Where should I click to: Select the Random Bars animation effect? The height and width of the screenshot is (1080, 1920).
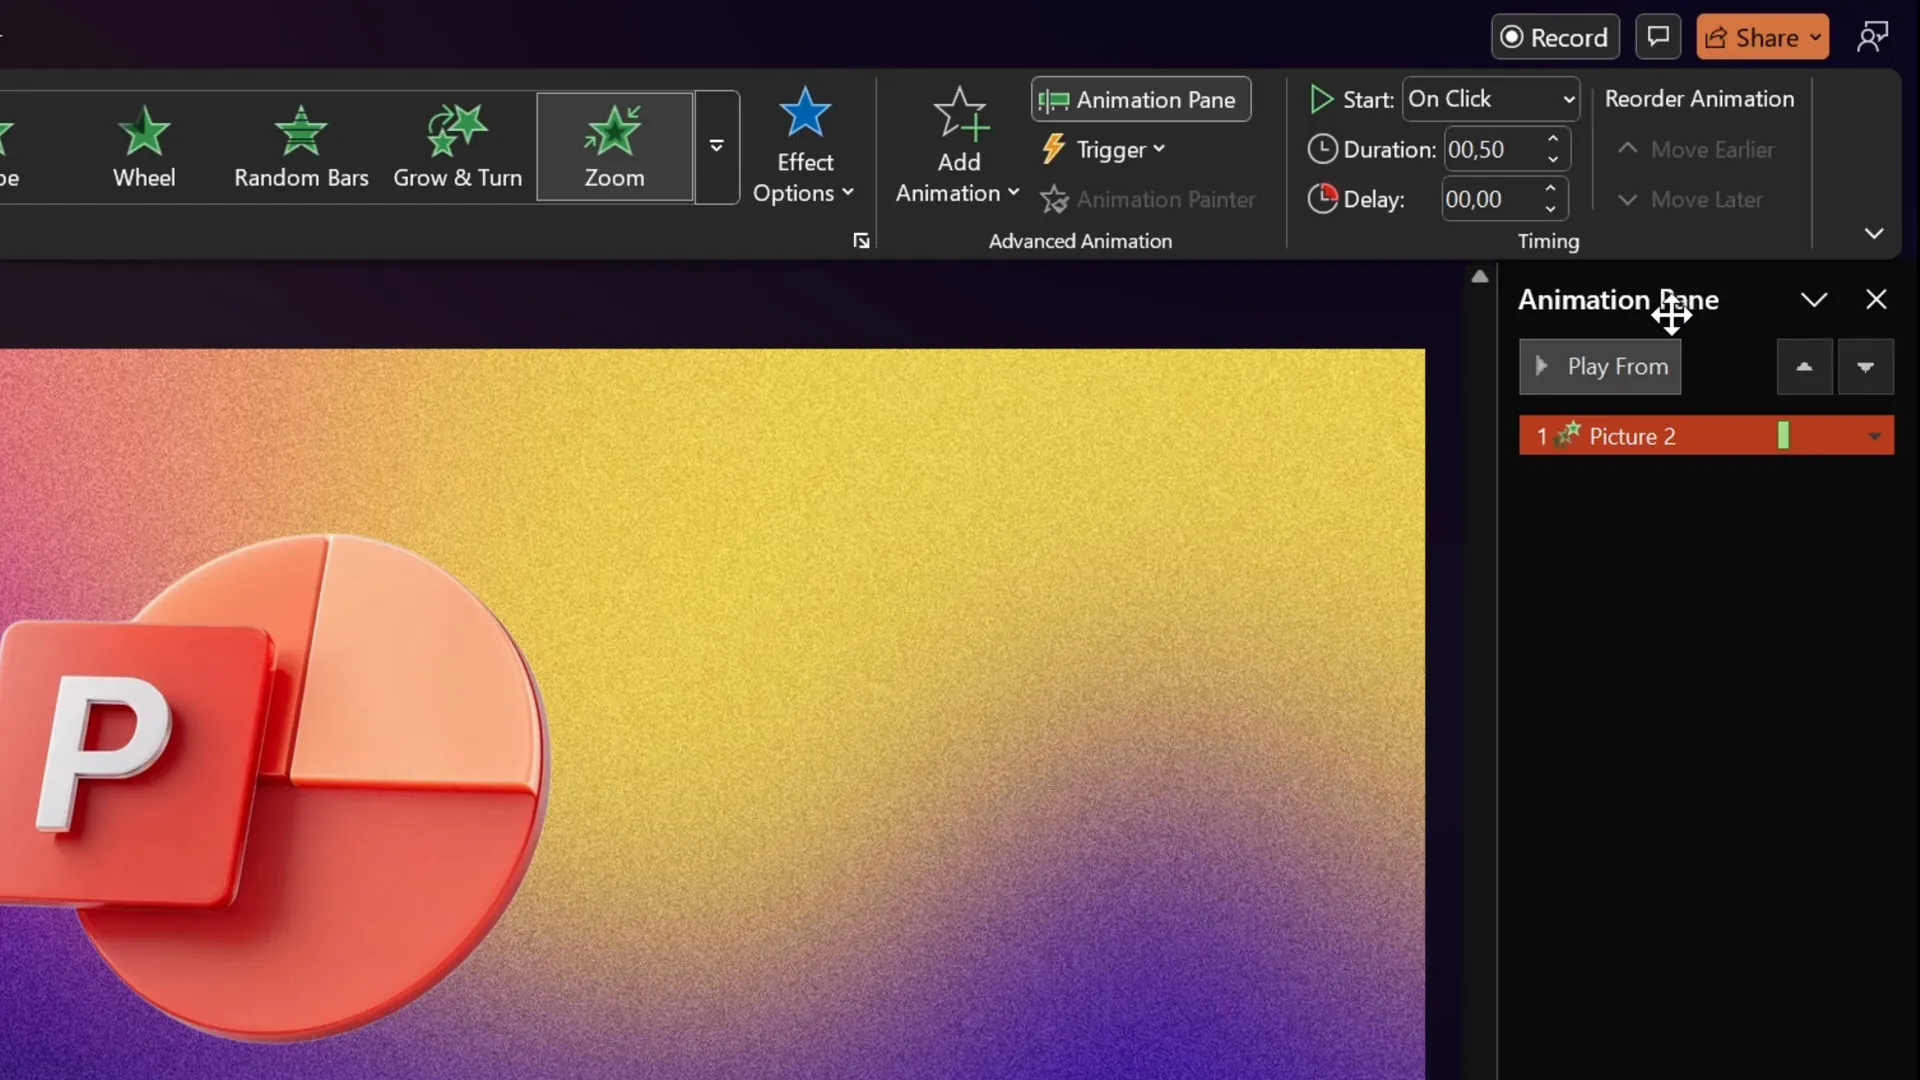pos(301,147)
